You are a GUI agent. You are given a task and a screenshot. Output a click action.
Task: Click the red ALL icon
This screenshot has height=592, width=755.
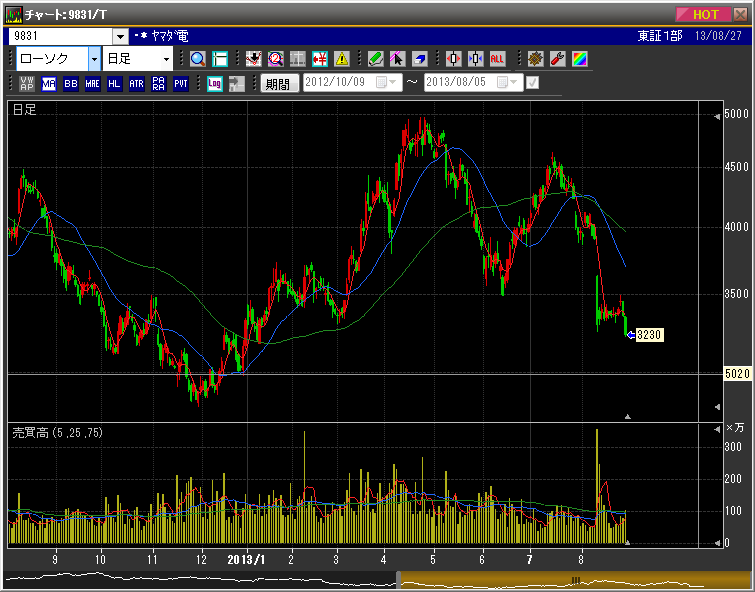click(498, 59)
